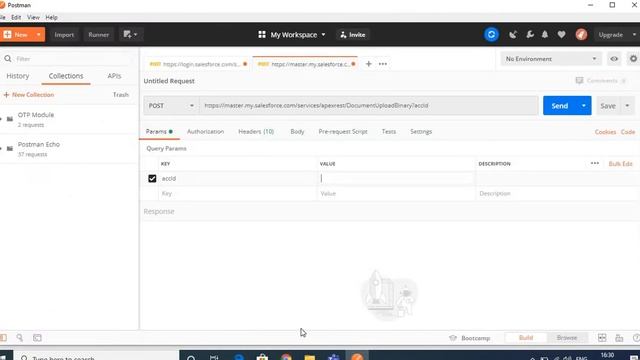Click the Runner button
640x360 pixels.
98,35
